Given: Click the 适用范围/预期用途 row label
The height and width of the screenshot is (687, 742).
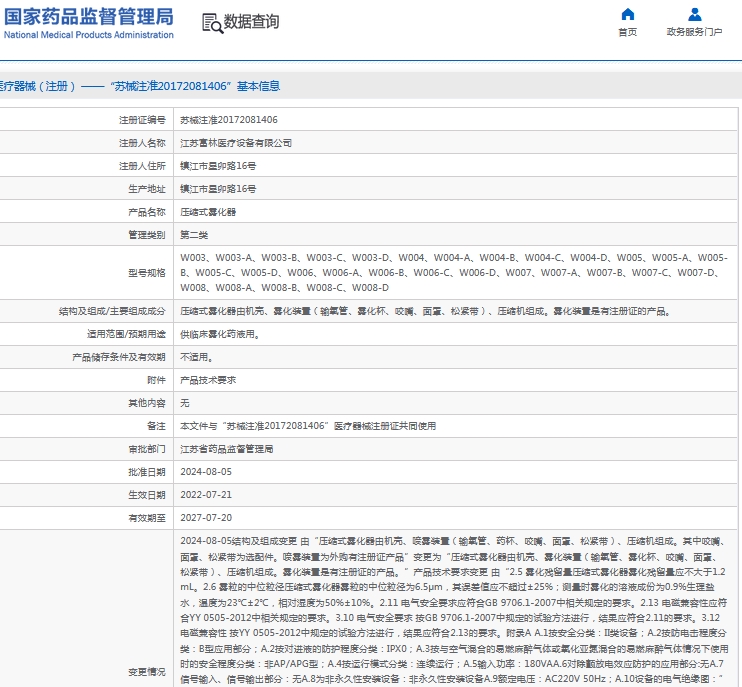Looking at the screenshot, I should [x=126, y=334].
